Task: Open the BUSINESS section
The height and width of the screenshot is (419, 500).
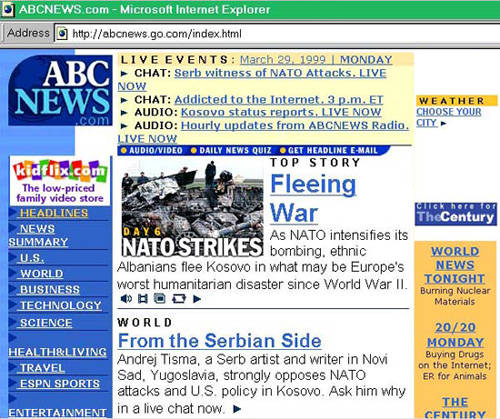Action: click(50, 289)
